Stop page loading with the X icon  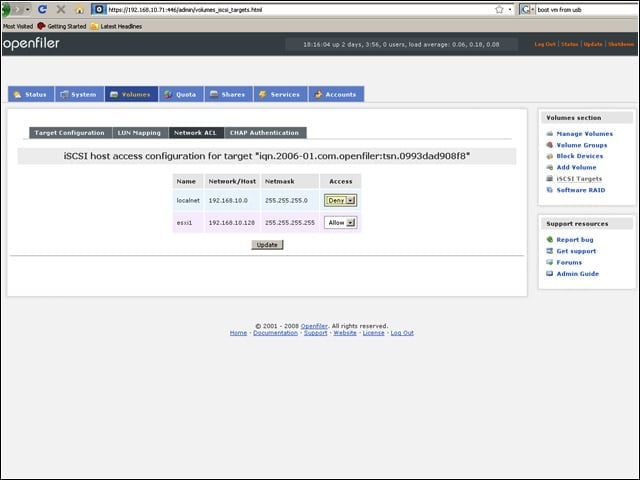click(61, 9)
